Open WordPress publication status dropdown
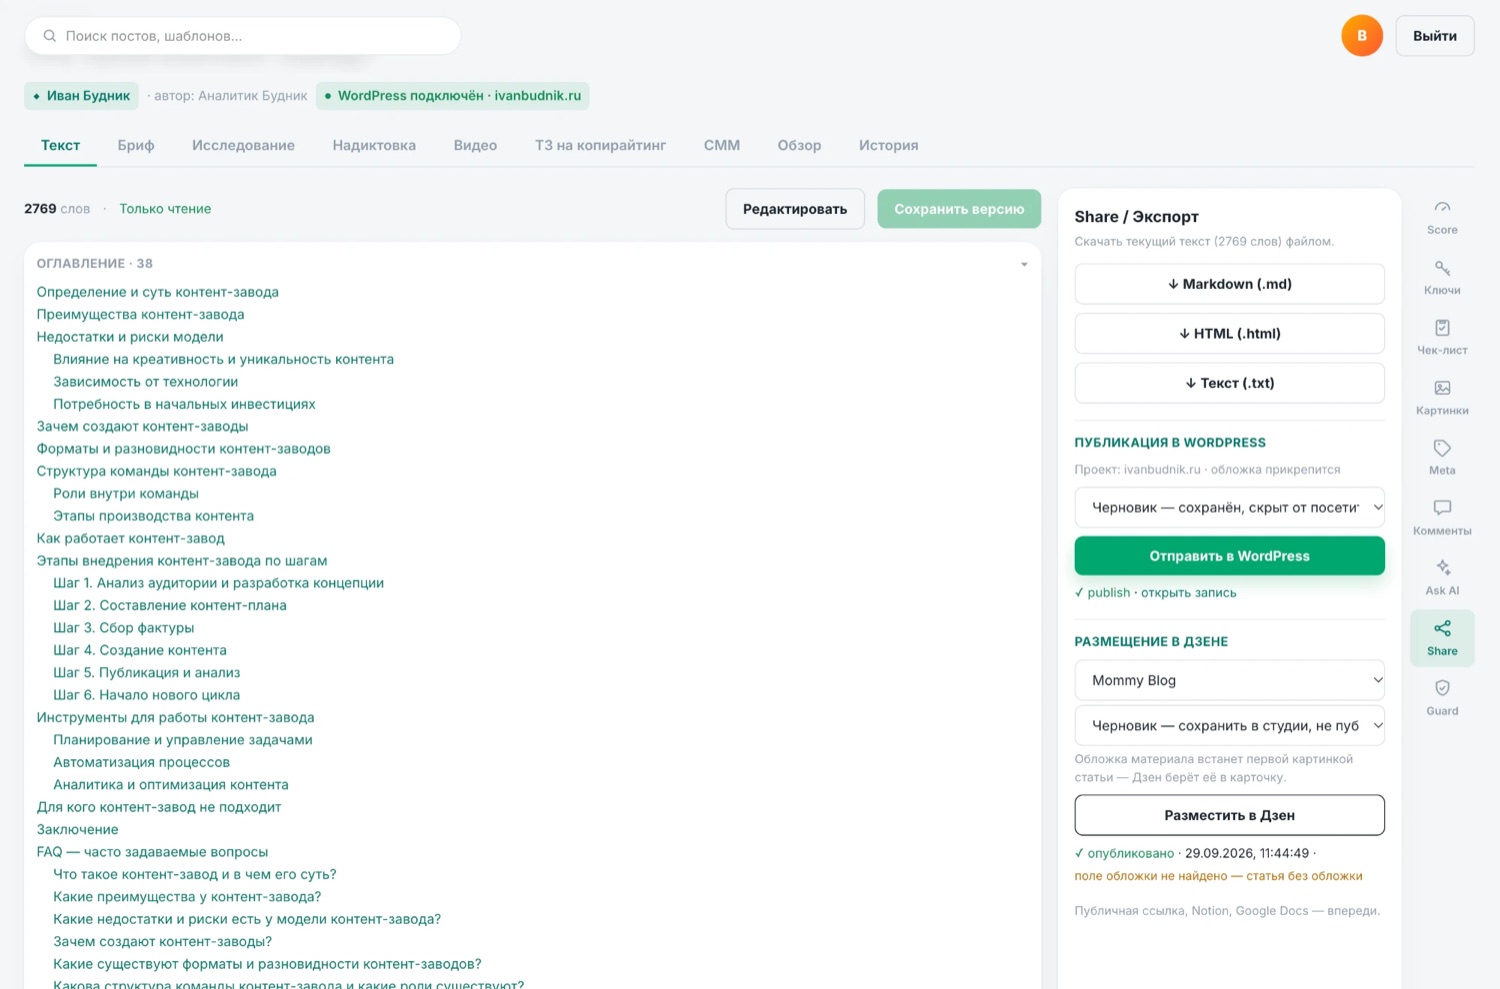The image size is (1500, 989). pyautogui.click(x=1229, y=507)
